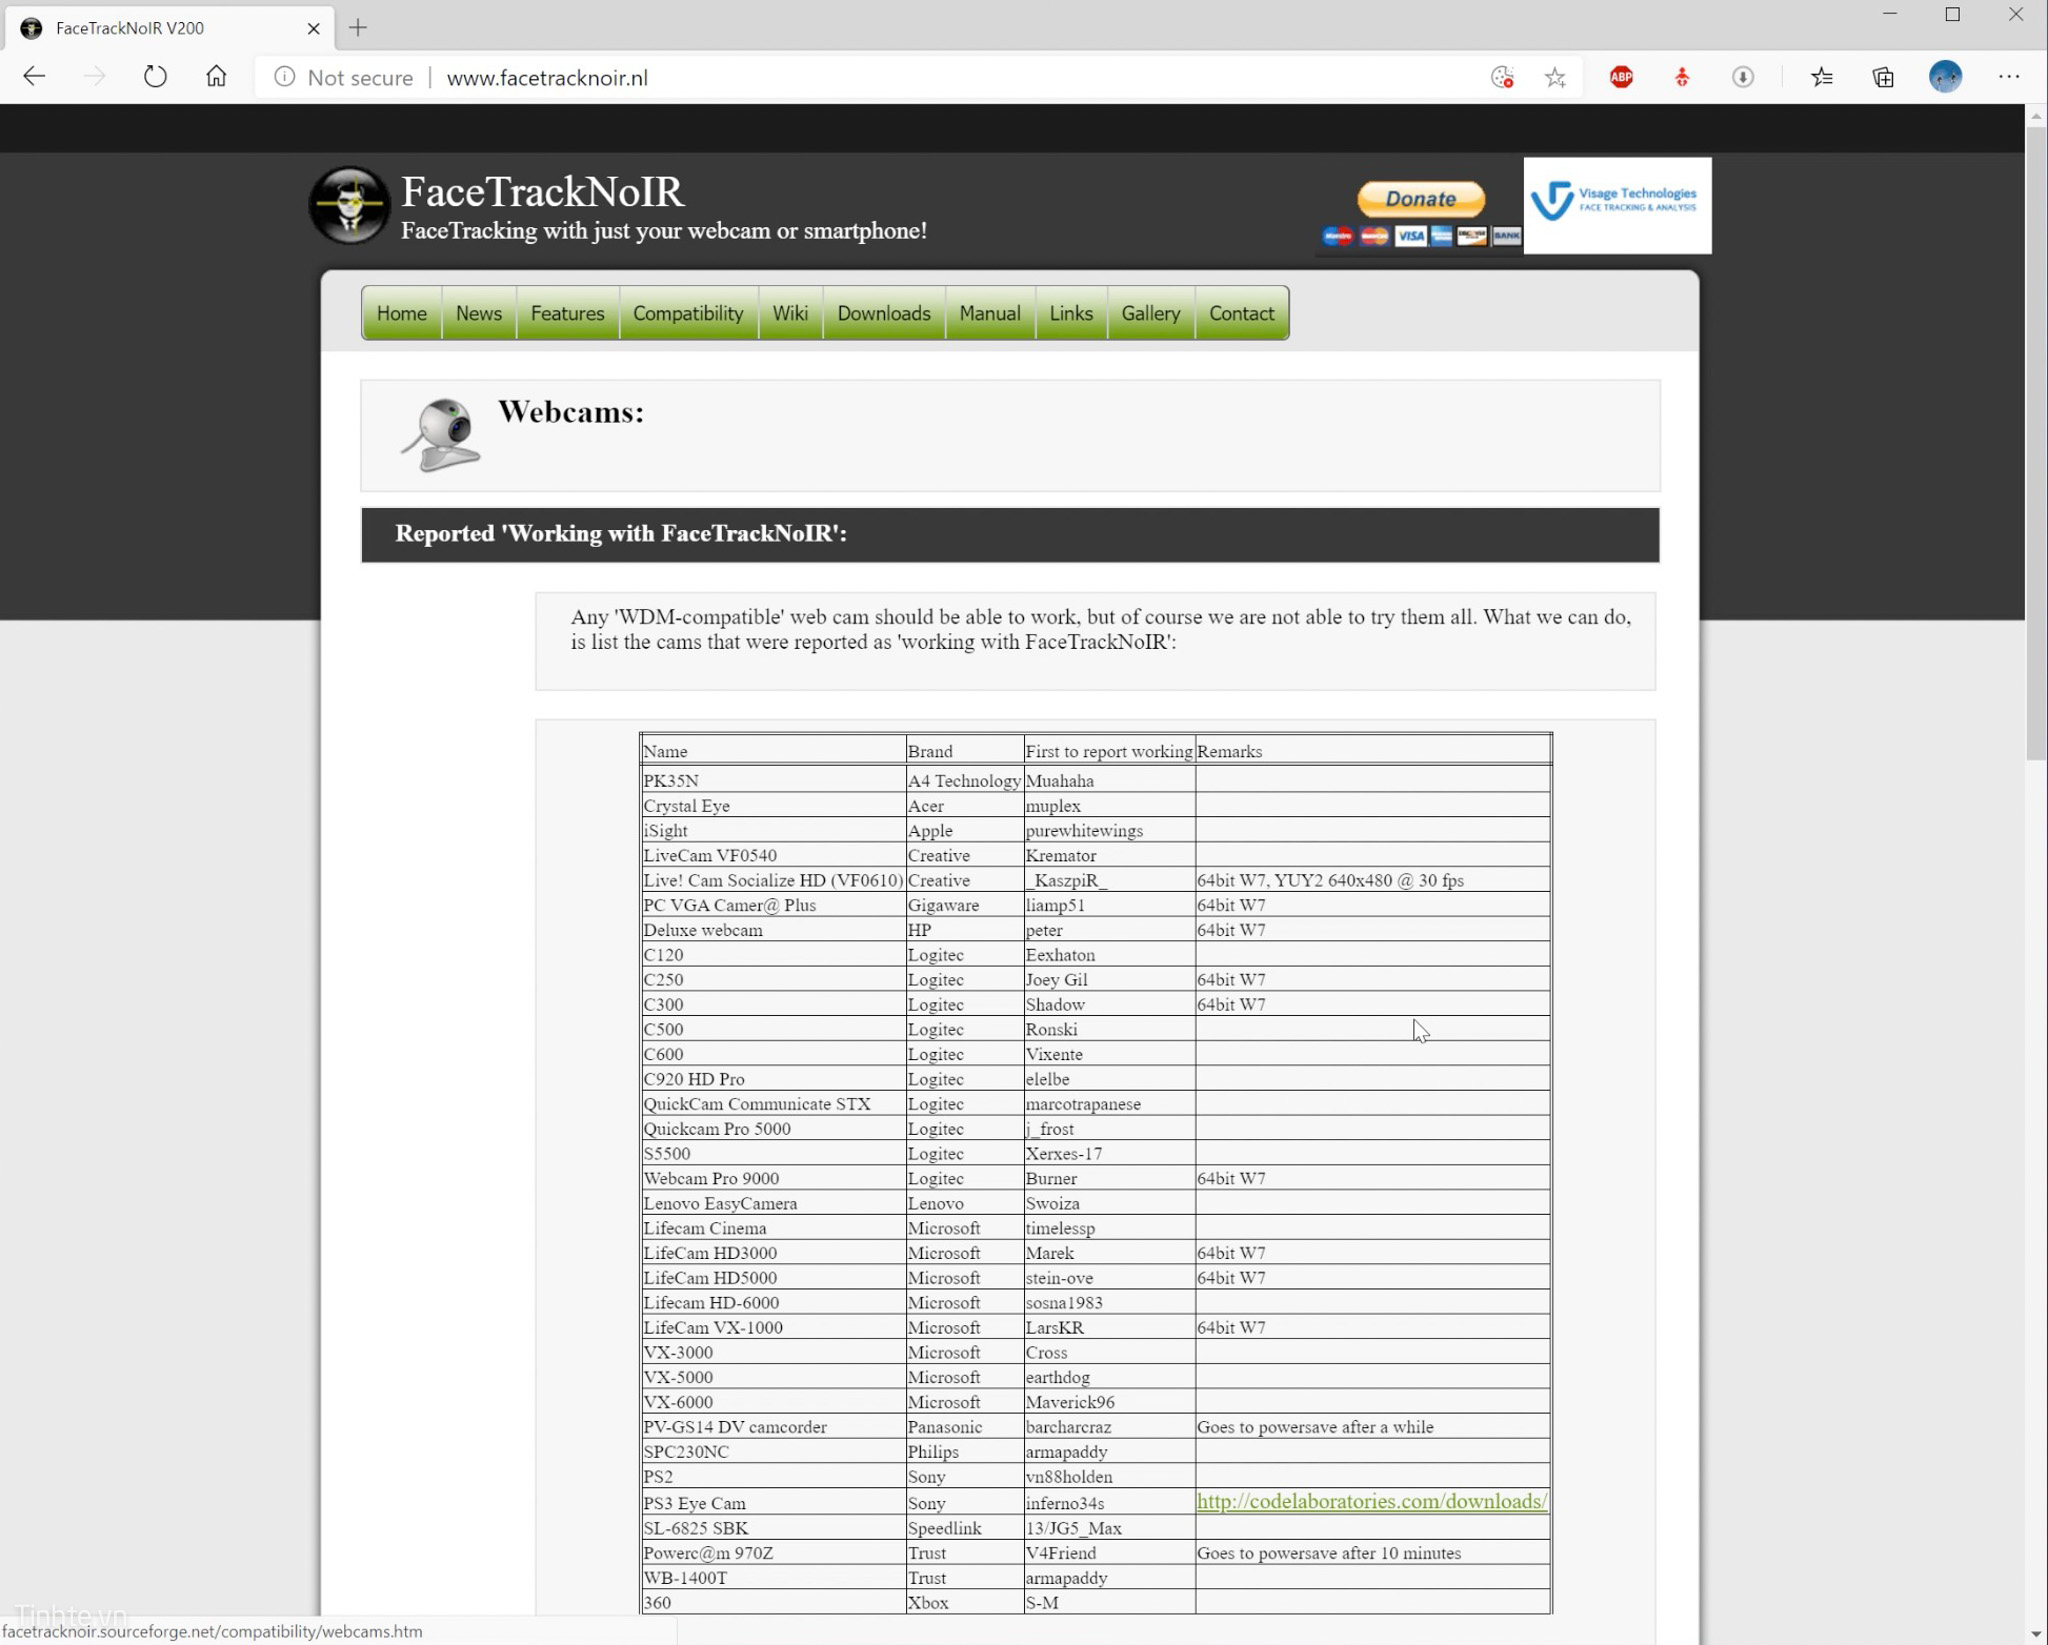Click the 'LifeCam HD3000' table cell

point(773,1253)
